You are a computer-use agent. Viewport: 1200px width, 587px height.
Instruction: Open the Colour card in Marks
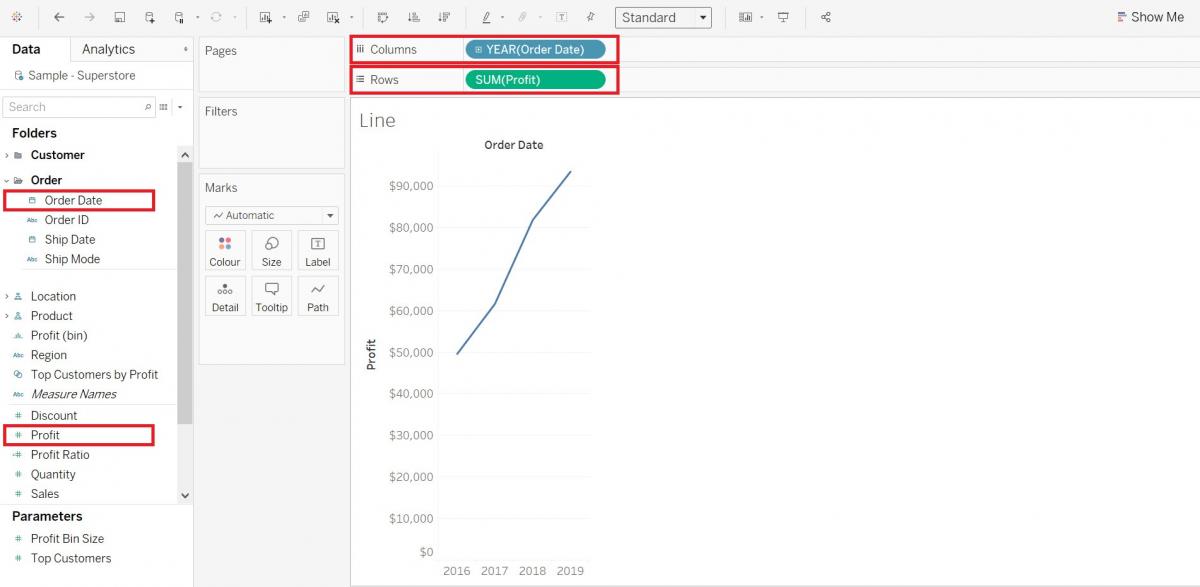[x=225, y=251]
